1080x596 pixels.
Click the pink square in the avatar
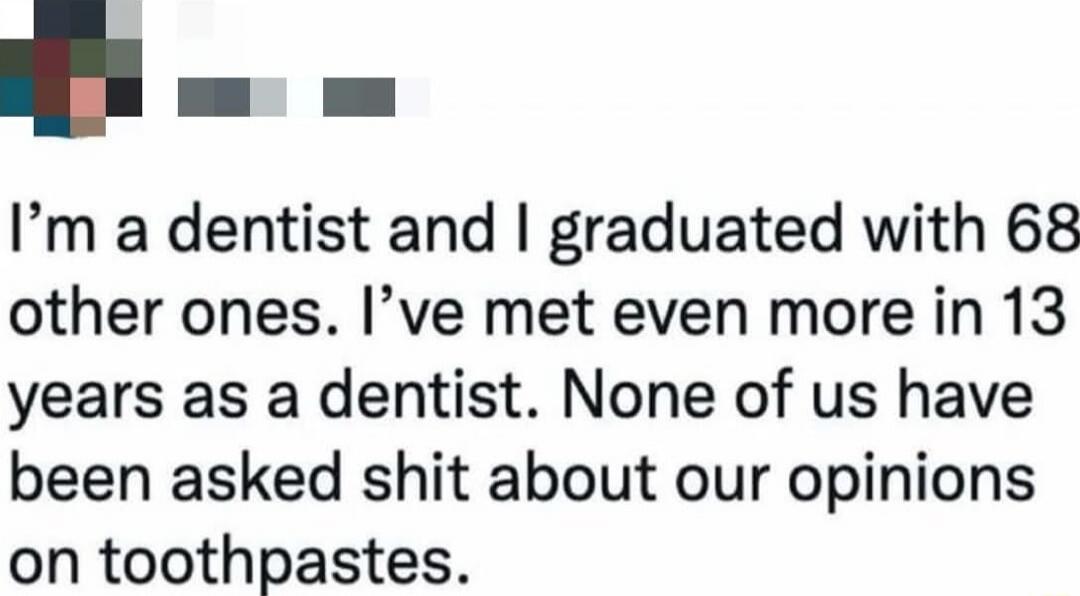coord(88,97)
